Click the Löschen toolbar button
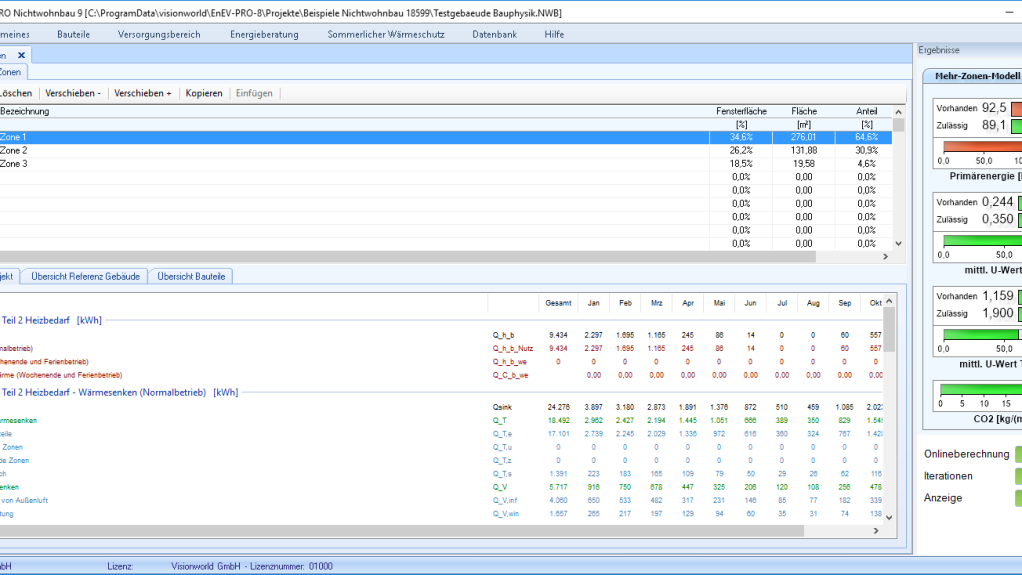The width and height of the screenshot is (1022, 575). point(16,93)
